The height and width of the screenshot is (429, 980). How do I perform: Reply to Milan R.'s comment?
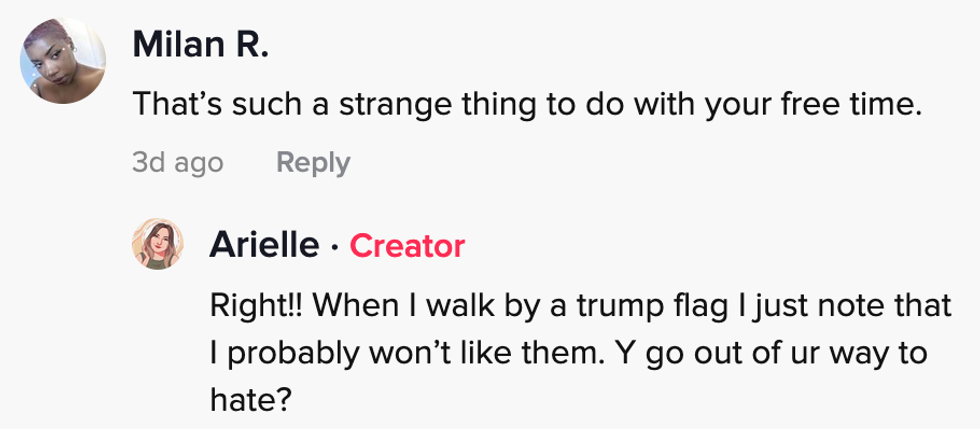(313, 162)
